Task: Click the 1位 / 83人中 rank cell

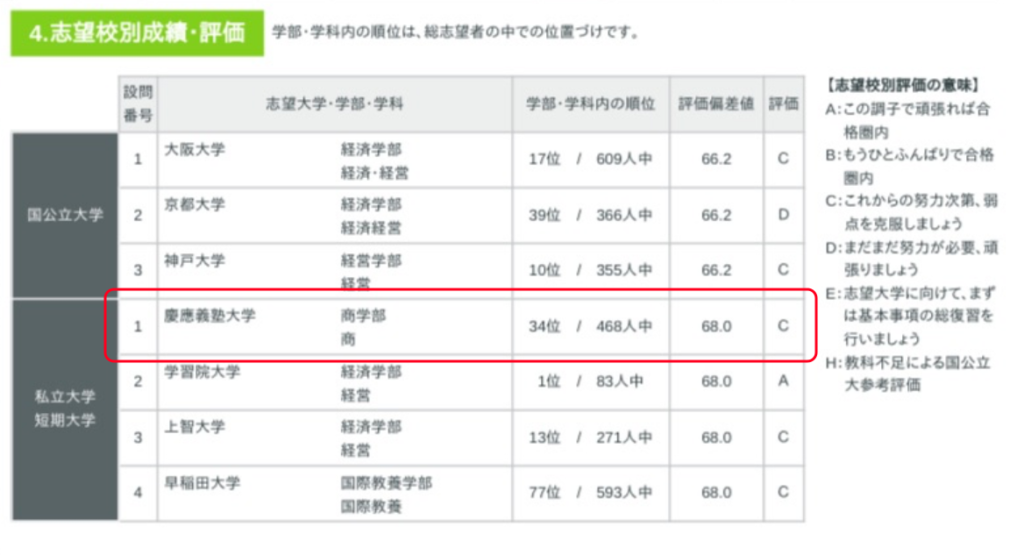Action: point(591,381)
